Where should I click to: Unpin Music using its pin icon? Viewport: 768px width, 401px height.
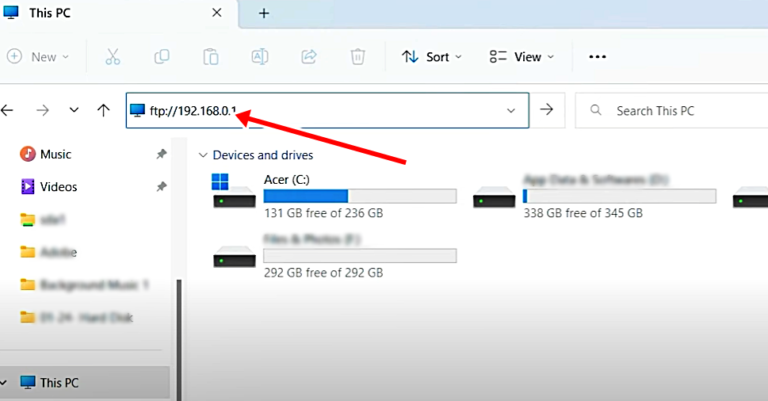(x=161, y=154)
